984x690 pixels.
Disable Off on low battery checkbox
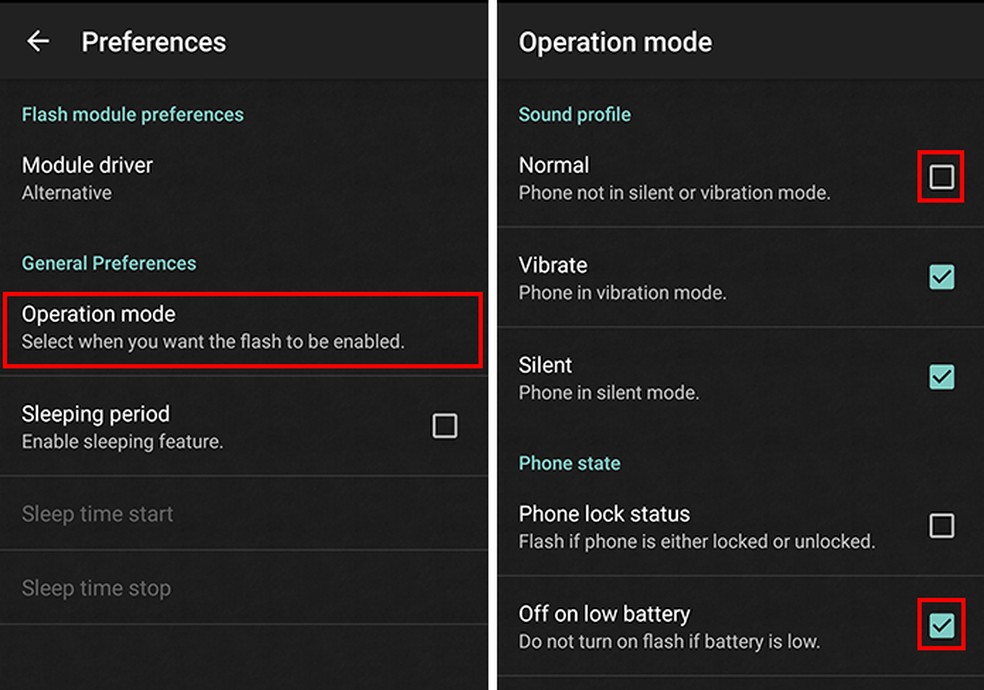(x=941, y=626)
